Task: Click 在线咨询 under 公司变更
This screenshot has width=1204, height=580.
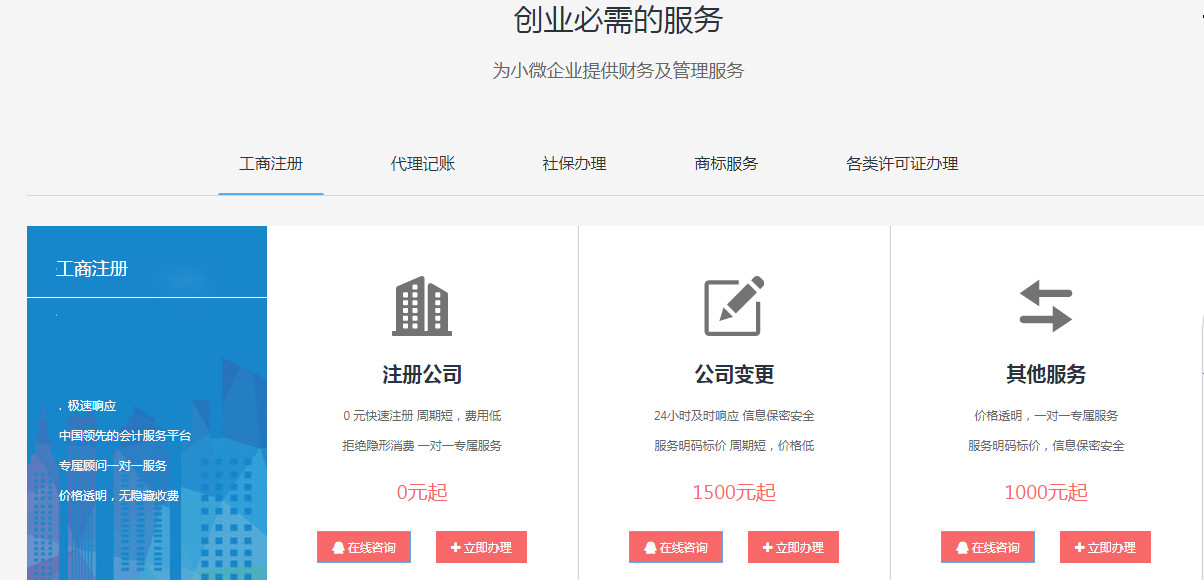Action: pos(676,547)
